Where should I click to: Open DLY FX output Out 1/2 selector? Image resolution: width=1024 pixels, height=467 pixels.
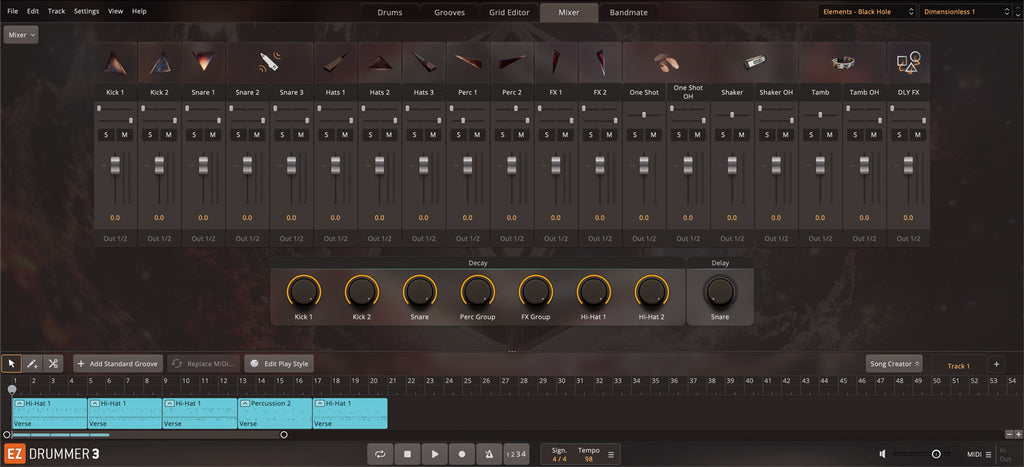click(908, 238)
